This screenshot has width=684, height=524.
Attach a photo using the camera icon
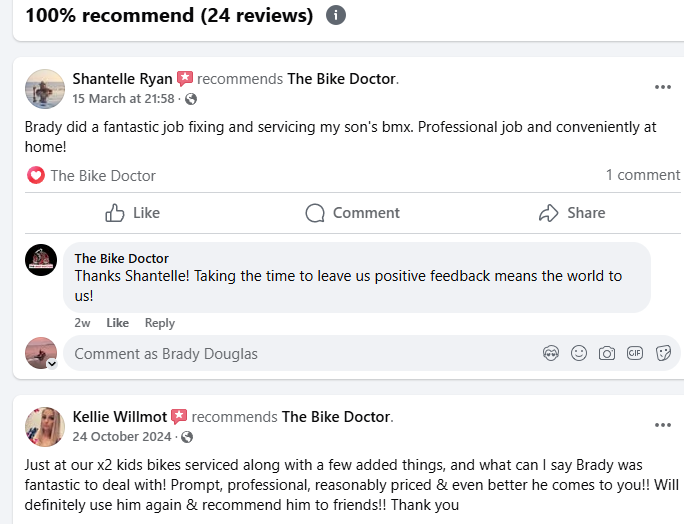point(606,353)
